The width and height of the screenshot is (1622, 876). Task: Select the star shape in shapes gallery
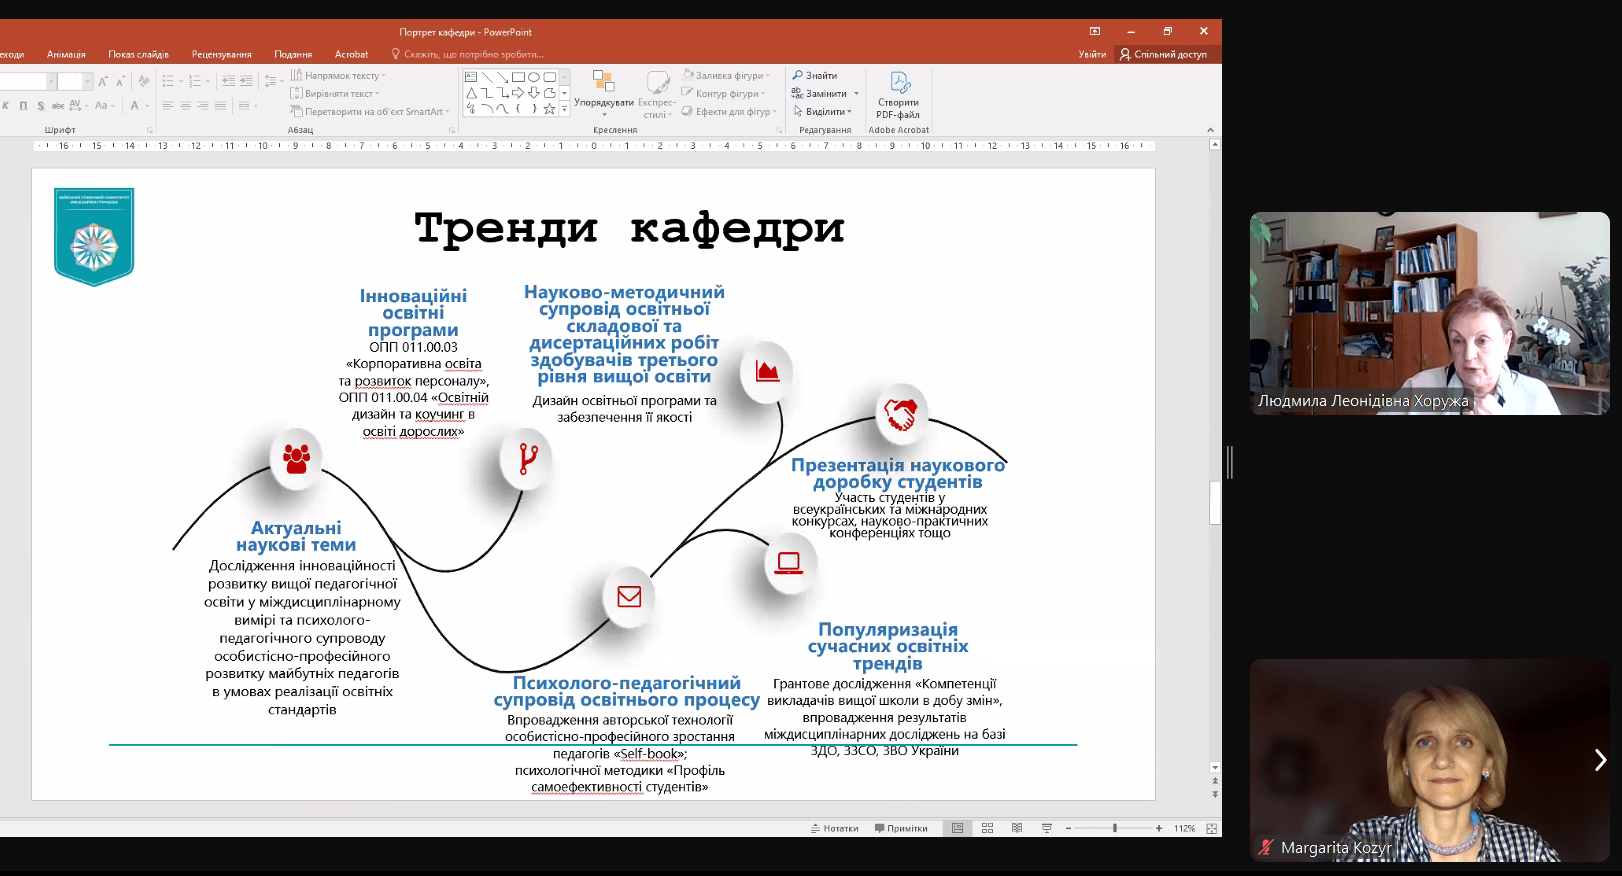(549, 109)
